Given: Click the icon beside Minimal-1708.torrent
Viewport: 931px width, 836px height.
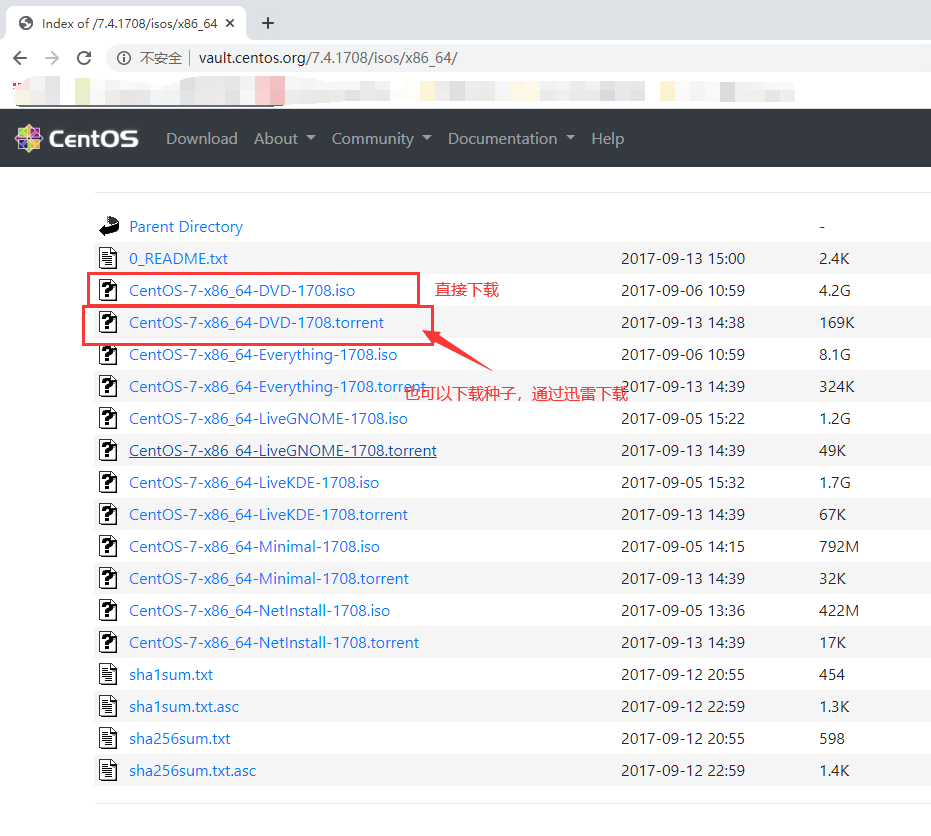Looking at the screenshot, I should tap(108, 578).
